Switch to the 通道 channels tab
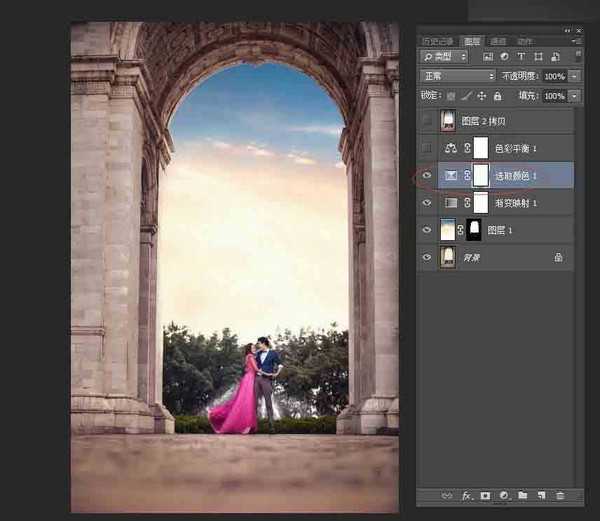Viewport: 600px width, 521px height. coord(498,41)
